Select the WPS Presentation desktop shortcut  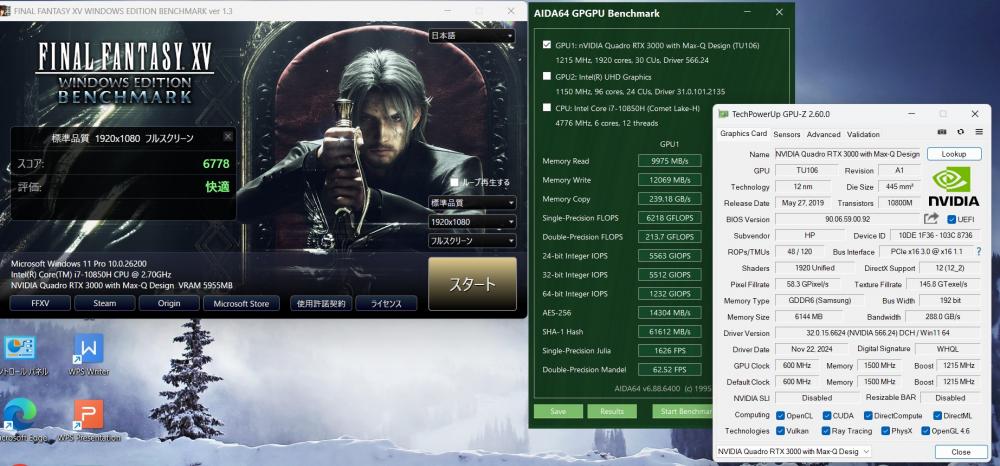[x=88, y=421]
